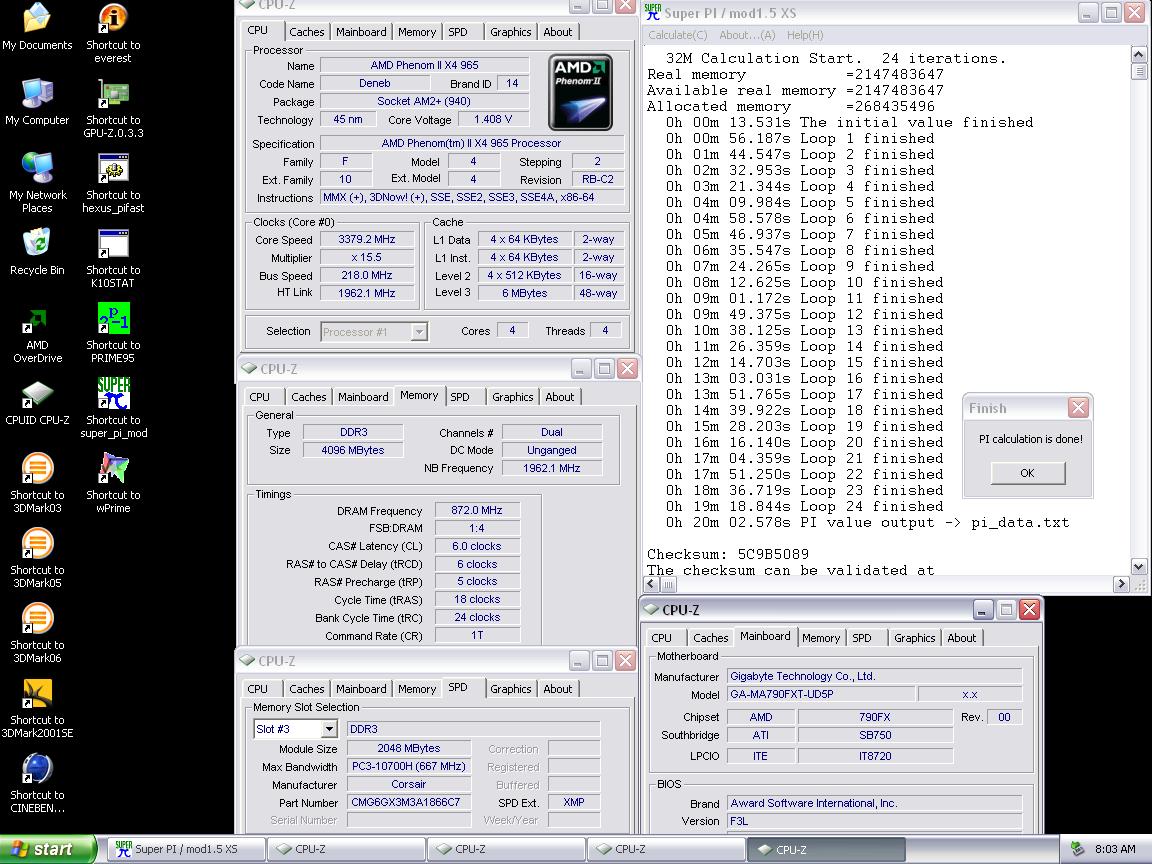The width and height of the screenshot is (1152, 864).
Task: Click the DRAM Frequency 872.0 MHz value
Action: pos(477,510)
